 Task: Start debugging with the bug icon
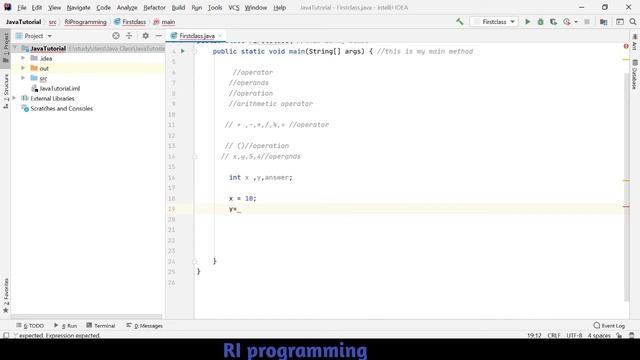540,22
